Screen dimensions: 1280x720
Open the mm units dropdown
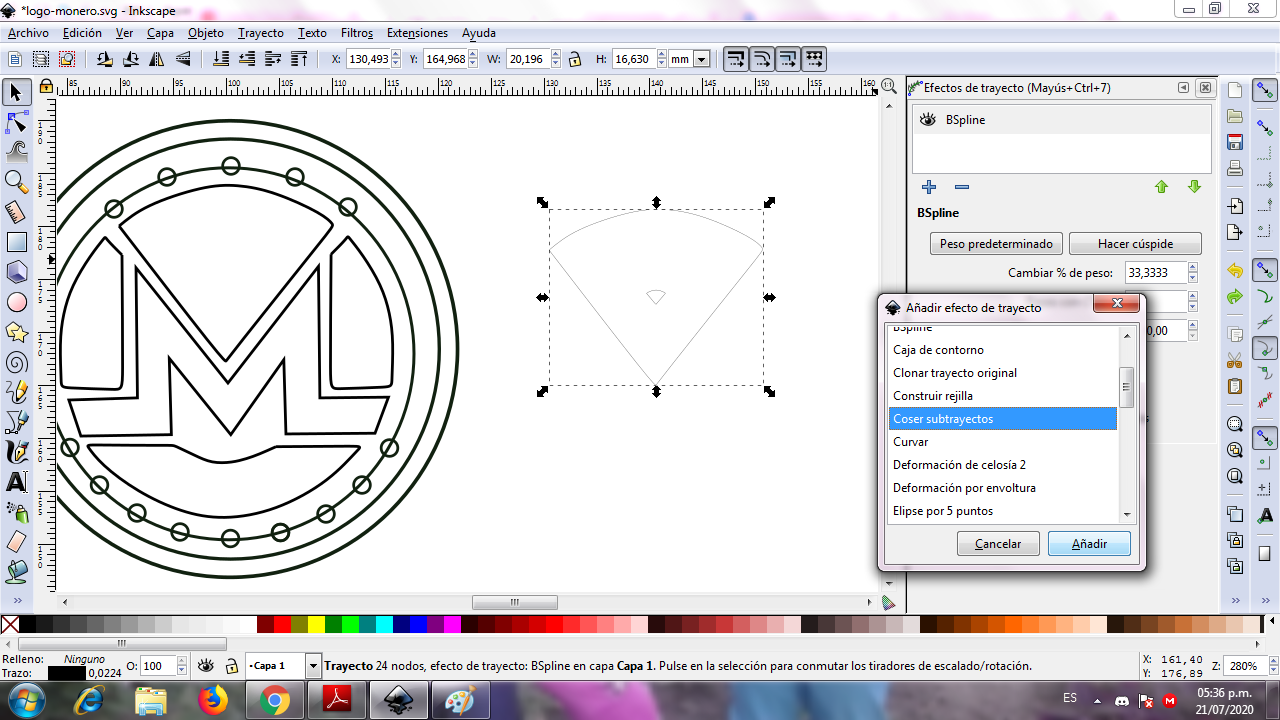point(701,59)
